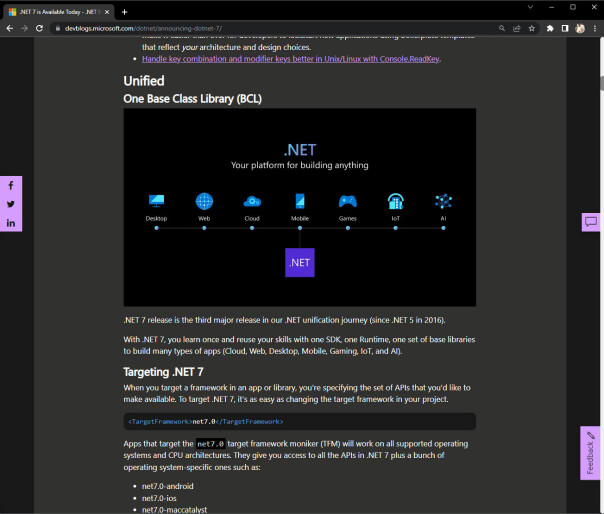Open the Chrome profile avatar
604x514 pixels.
580,28
